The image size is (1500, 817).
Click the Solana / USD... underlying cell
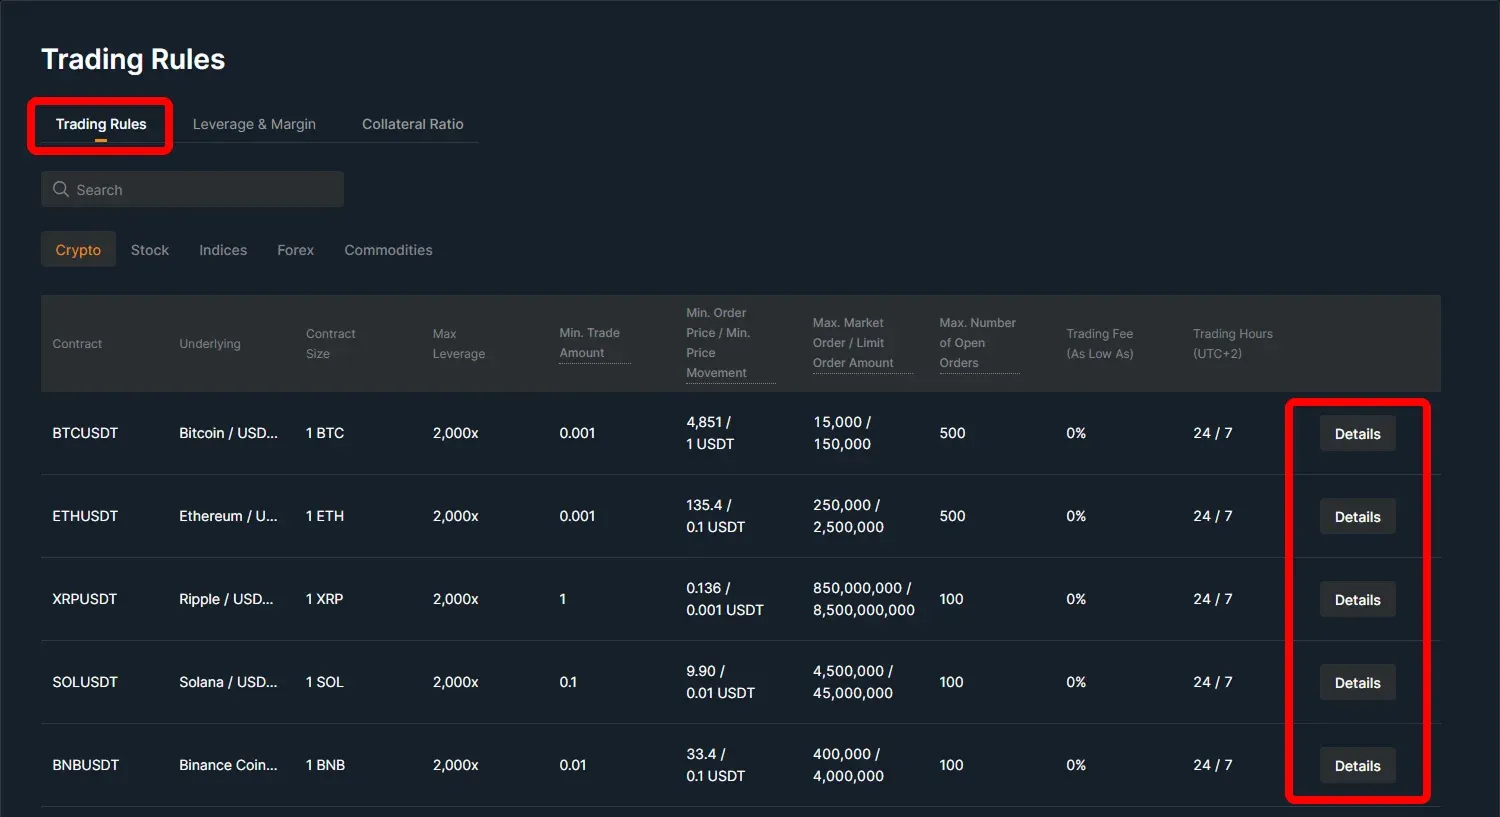pyautogui.click(x=228, y=682)
